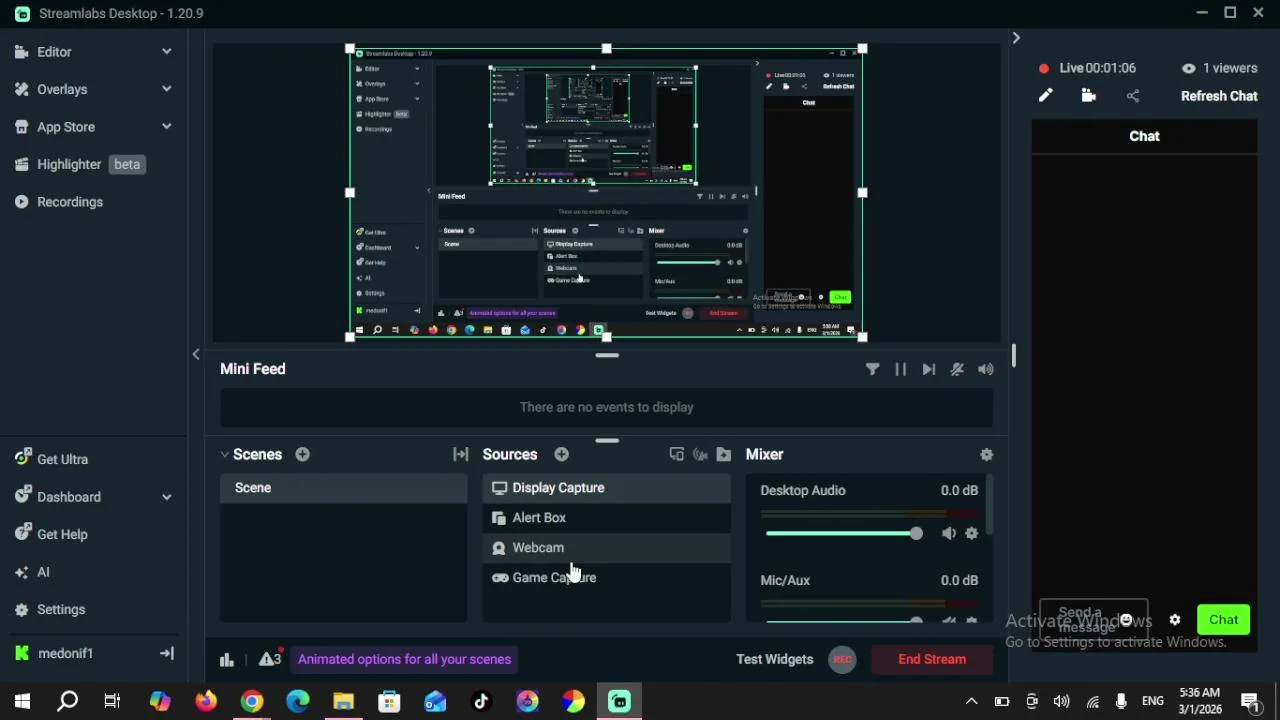Edit stream info with pencil icon
Viewport: 1280px width, 720px height.
[1045, 96]
